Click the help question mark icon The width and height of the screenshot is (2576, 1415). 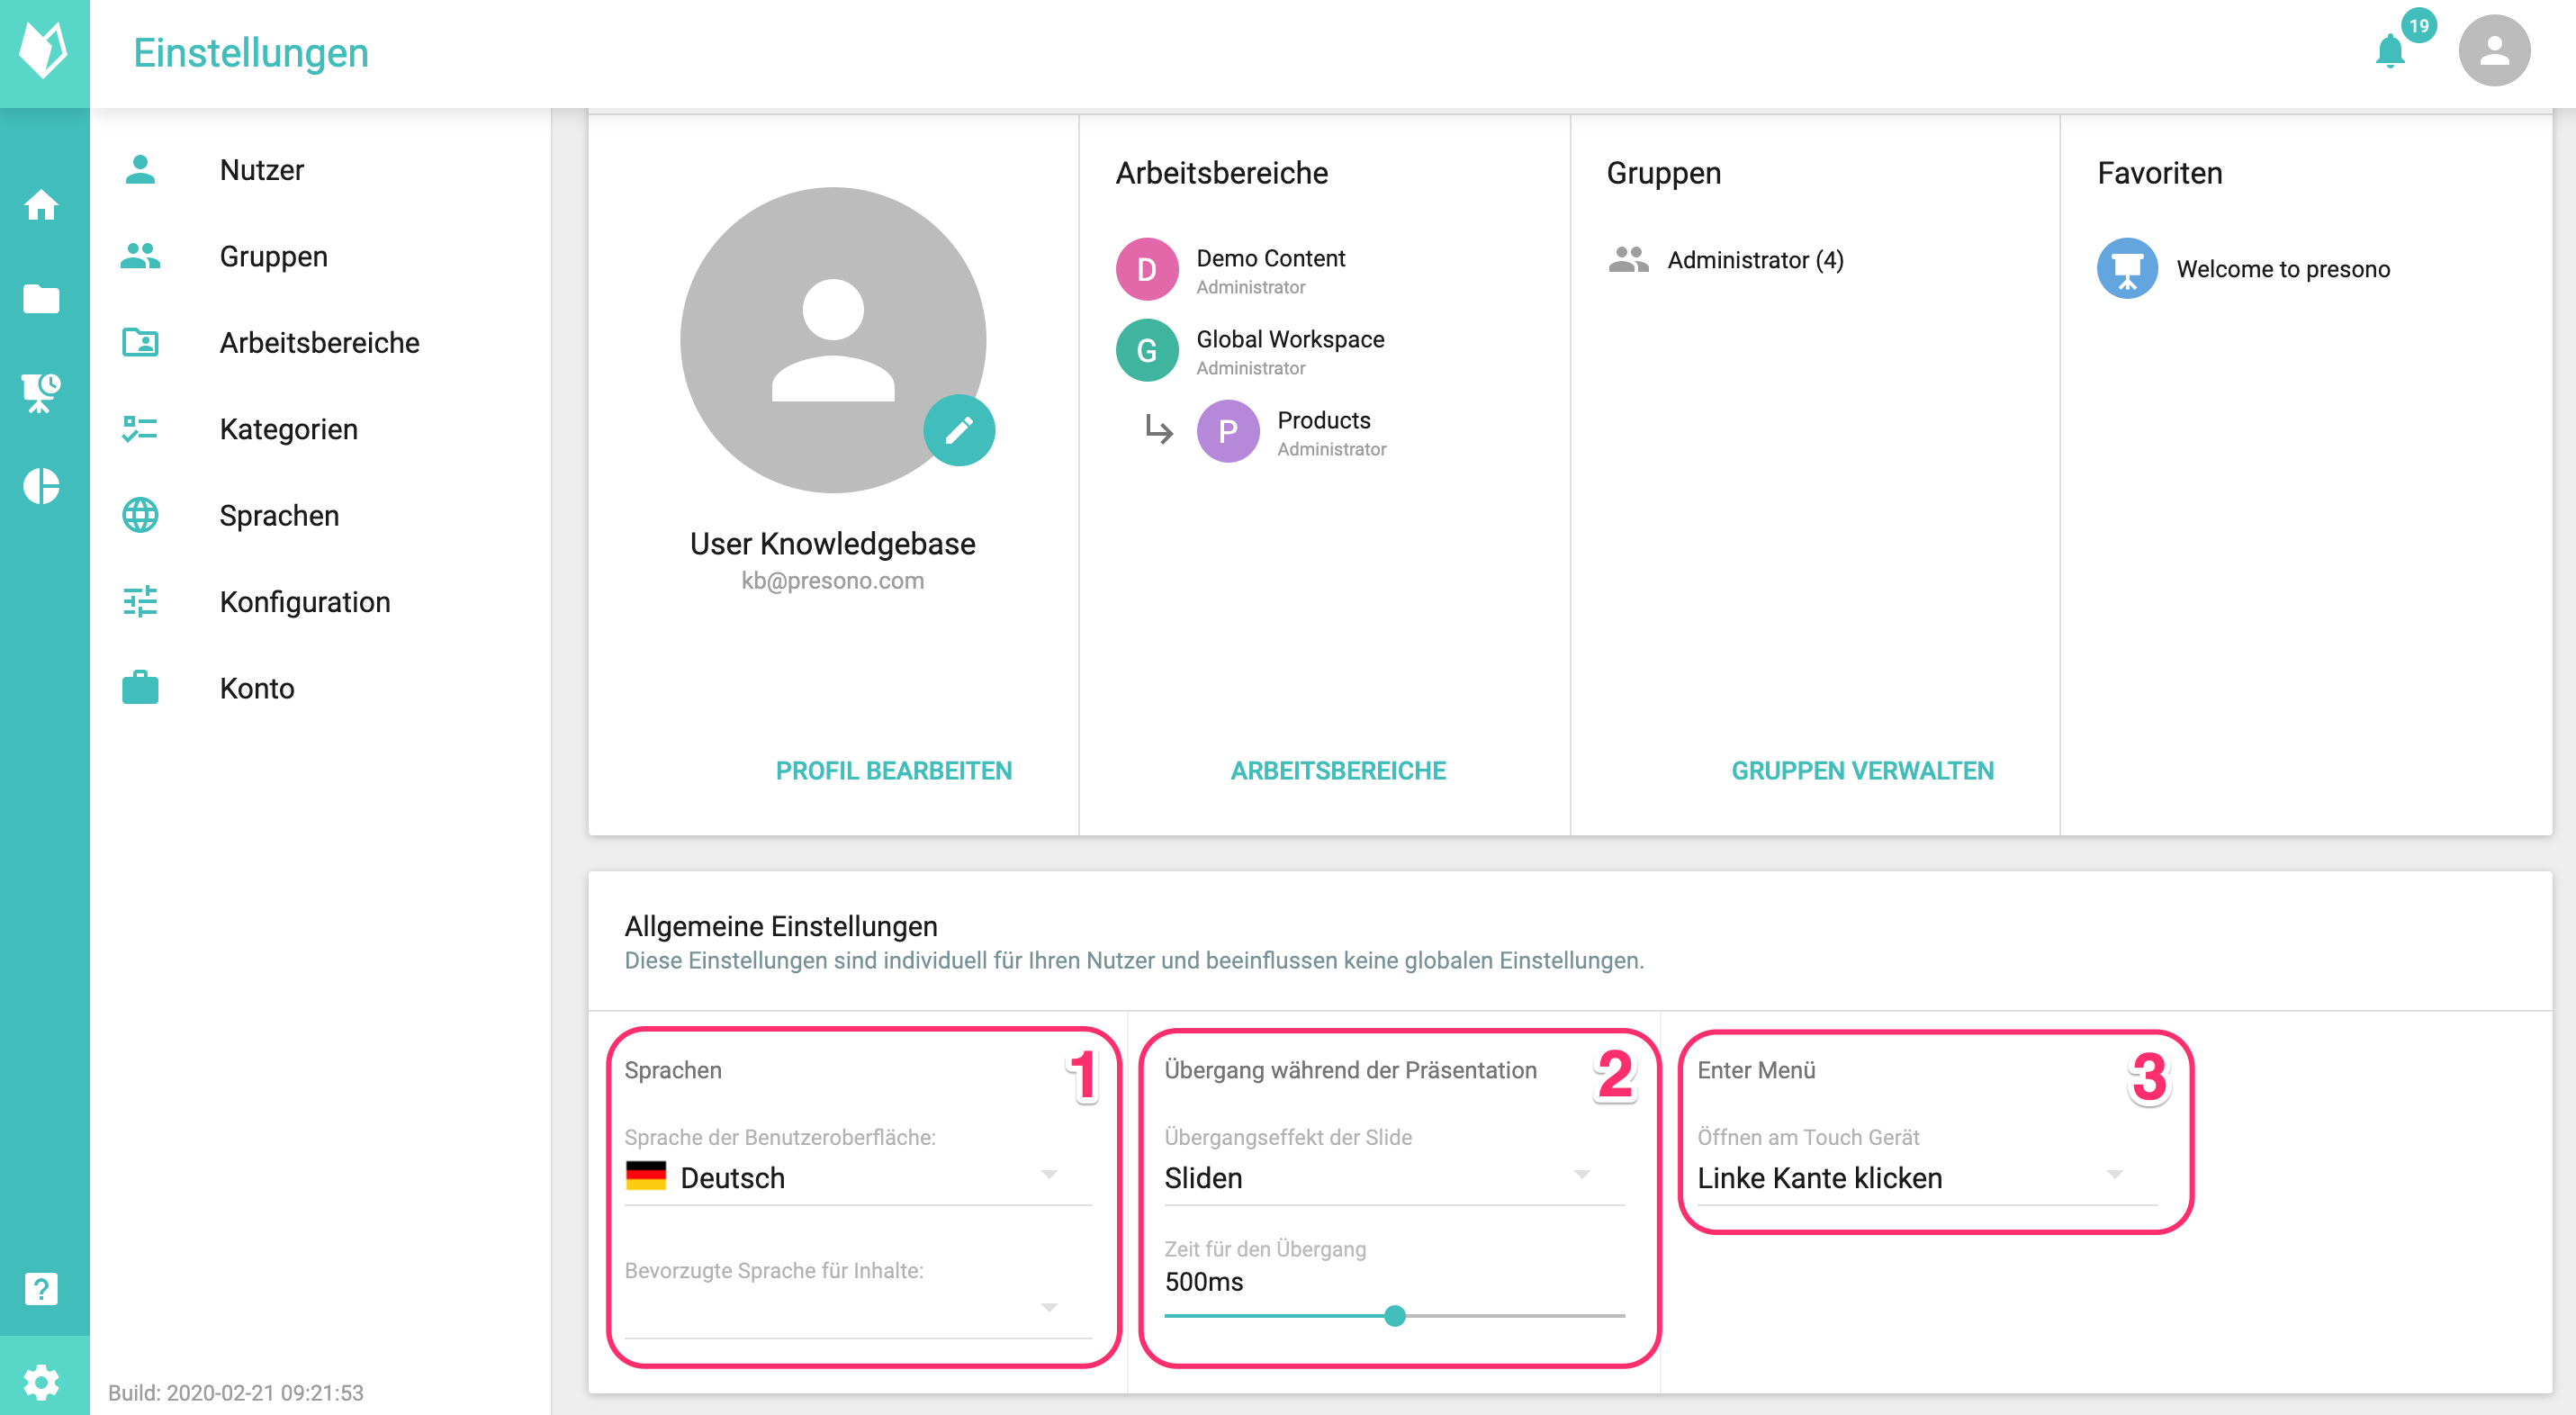pyautogui.click(x=42, y=1288)
